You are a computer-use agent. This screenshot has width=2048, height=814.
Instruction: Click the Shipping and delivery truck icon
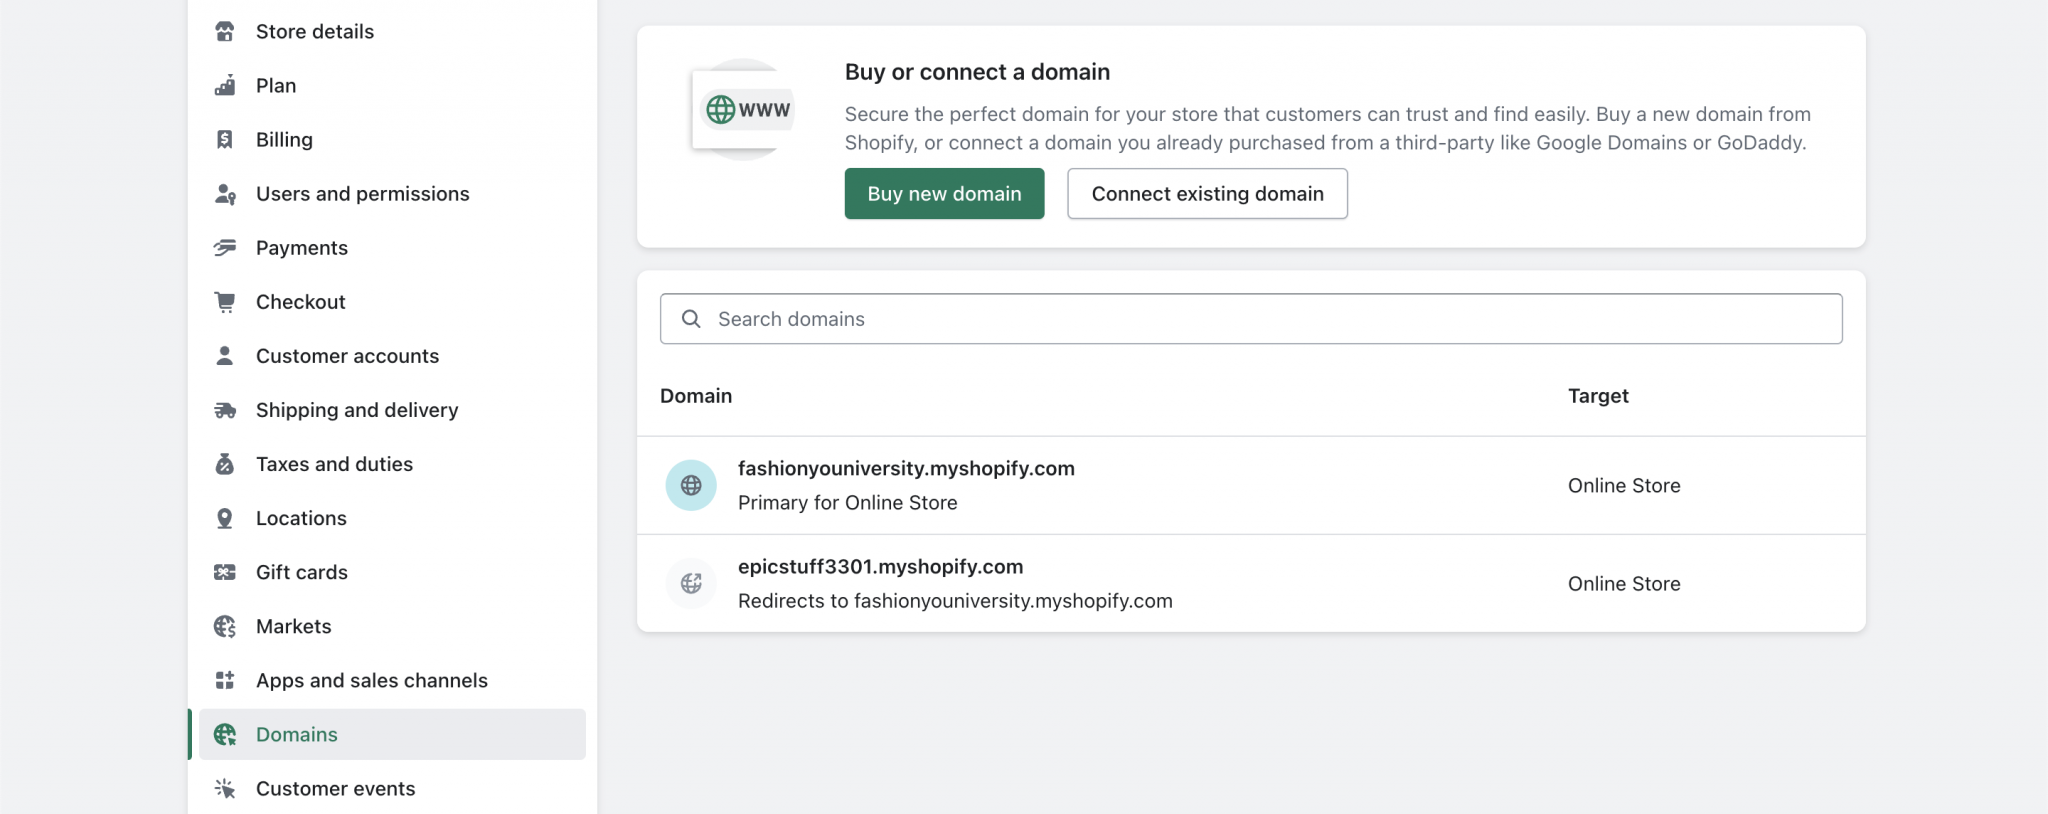pyautogui.click(x=225, y=410)
